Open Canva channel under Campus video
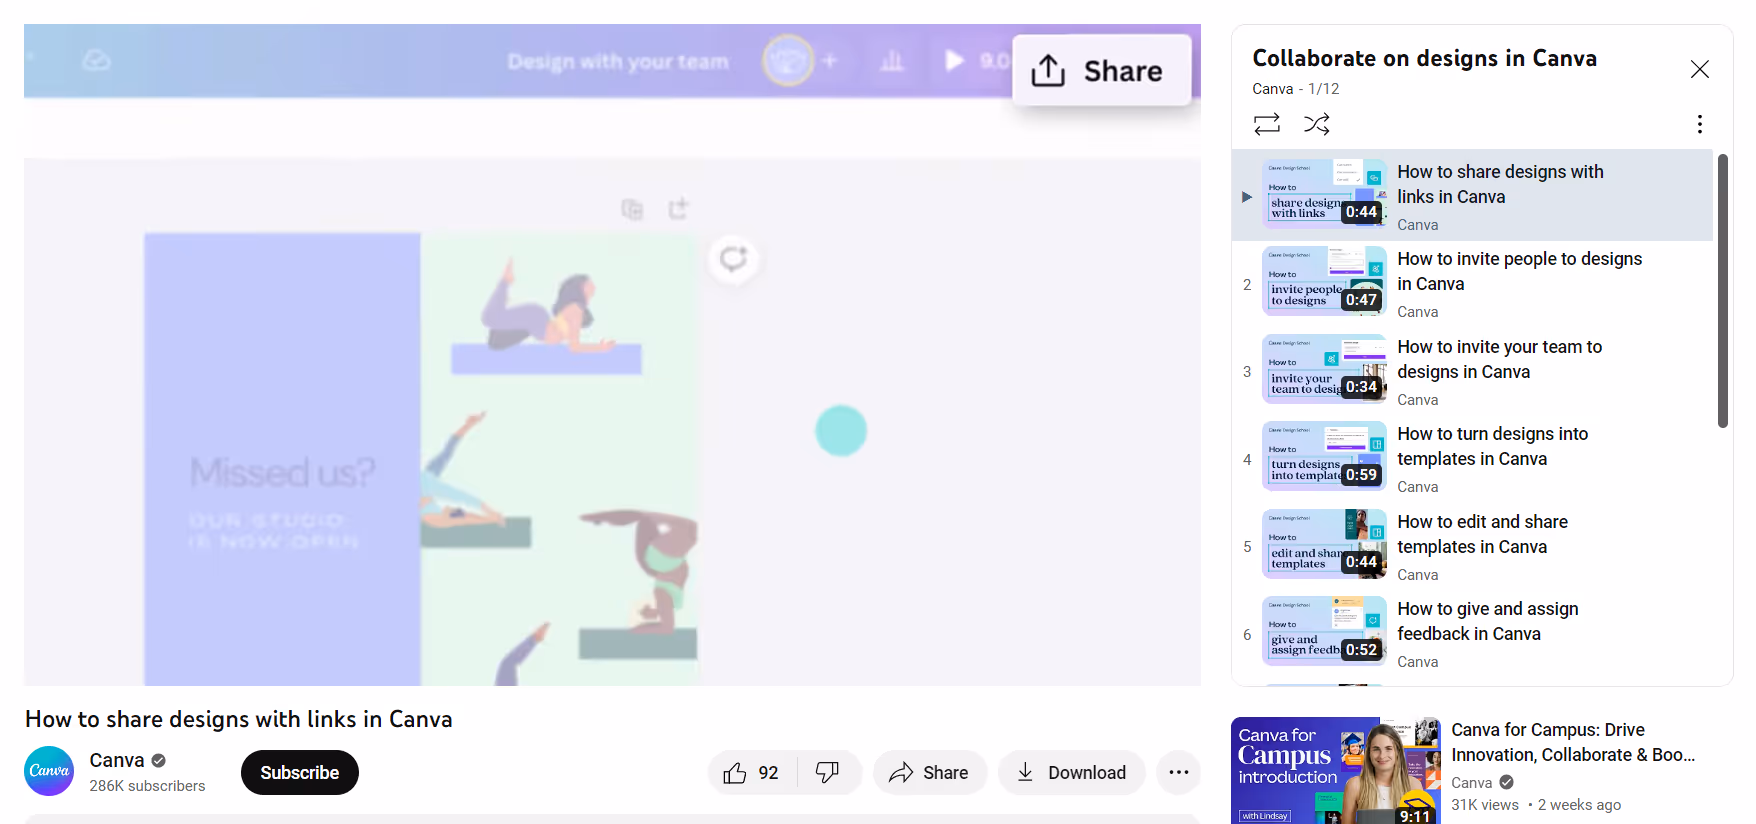Viewport: 1756px width, 824px height. [1471, 782]
